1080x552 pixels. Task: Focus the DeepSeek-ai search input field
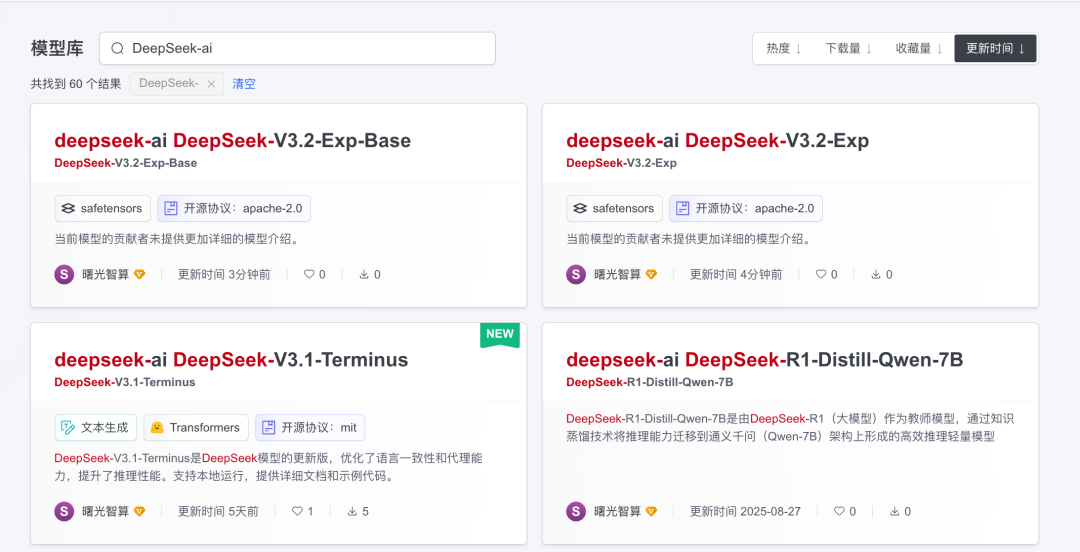coord(310,48)
